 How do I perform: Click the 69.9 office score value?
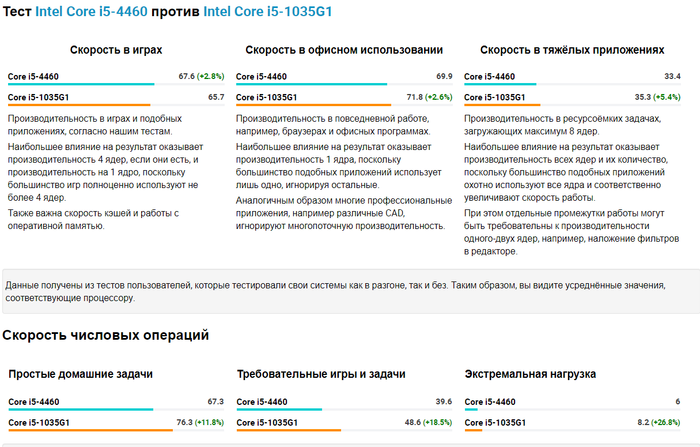[x=444, y=76]
